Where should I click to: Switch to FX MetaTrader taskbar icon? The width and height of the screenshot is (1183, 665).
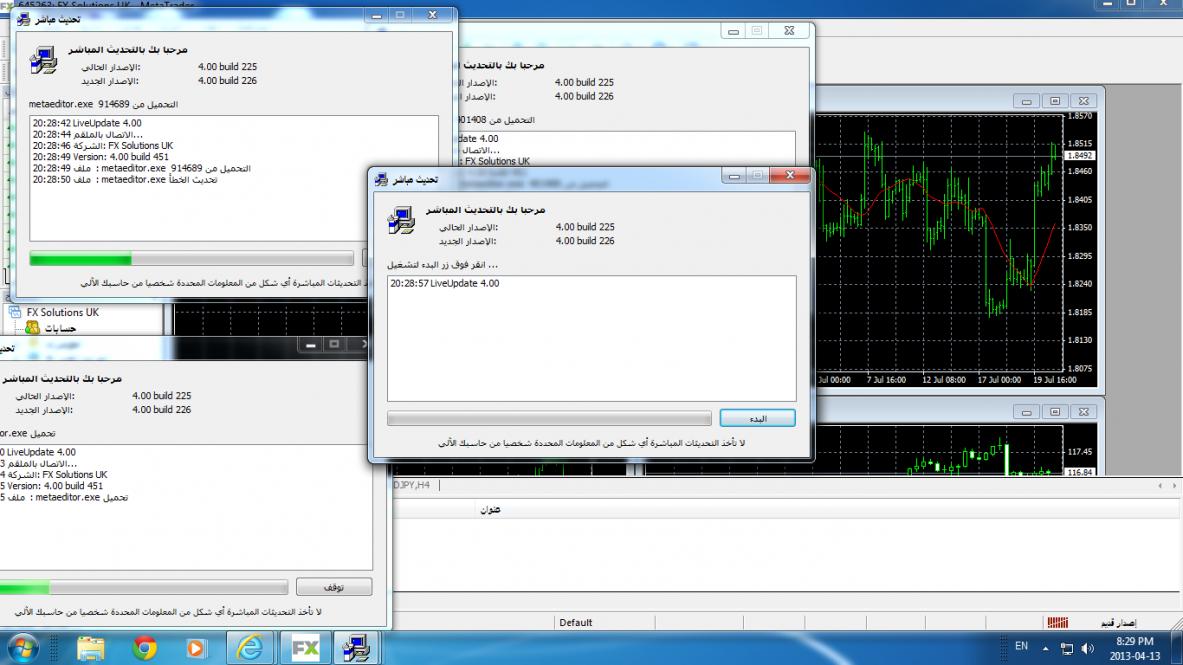click(x=304, y=648)
